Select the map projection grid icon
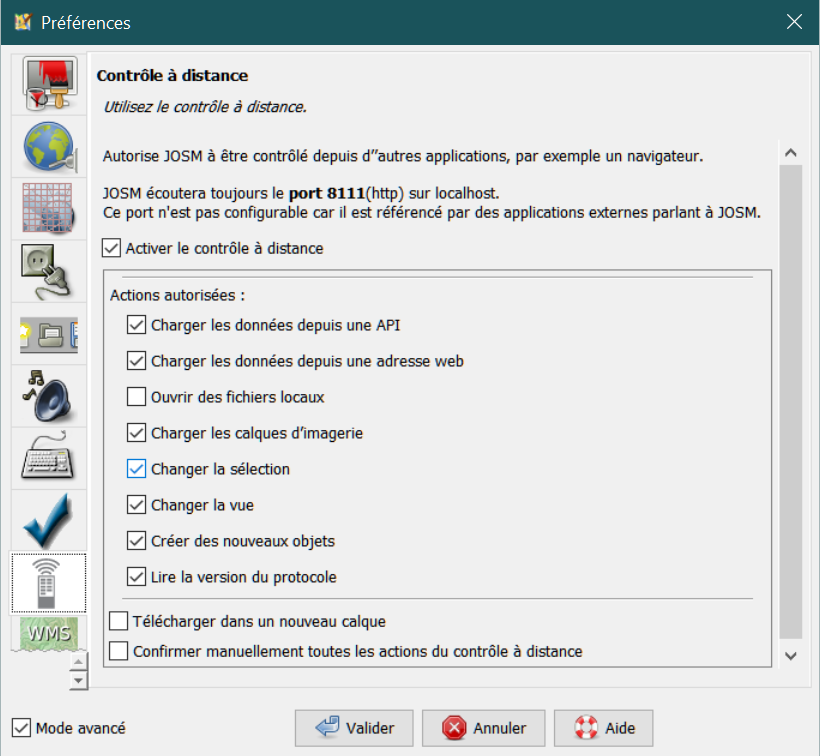 tap(48, 209)
